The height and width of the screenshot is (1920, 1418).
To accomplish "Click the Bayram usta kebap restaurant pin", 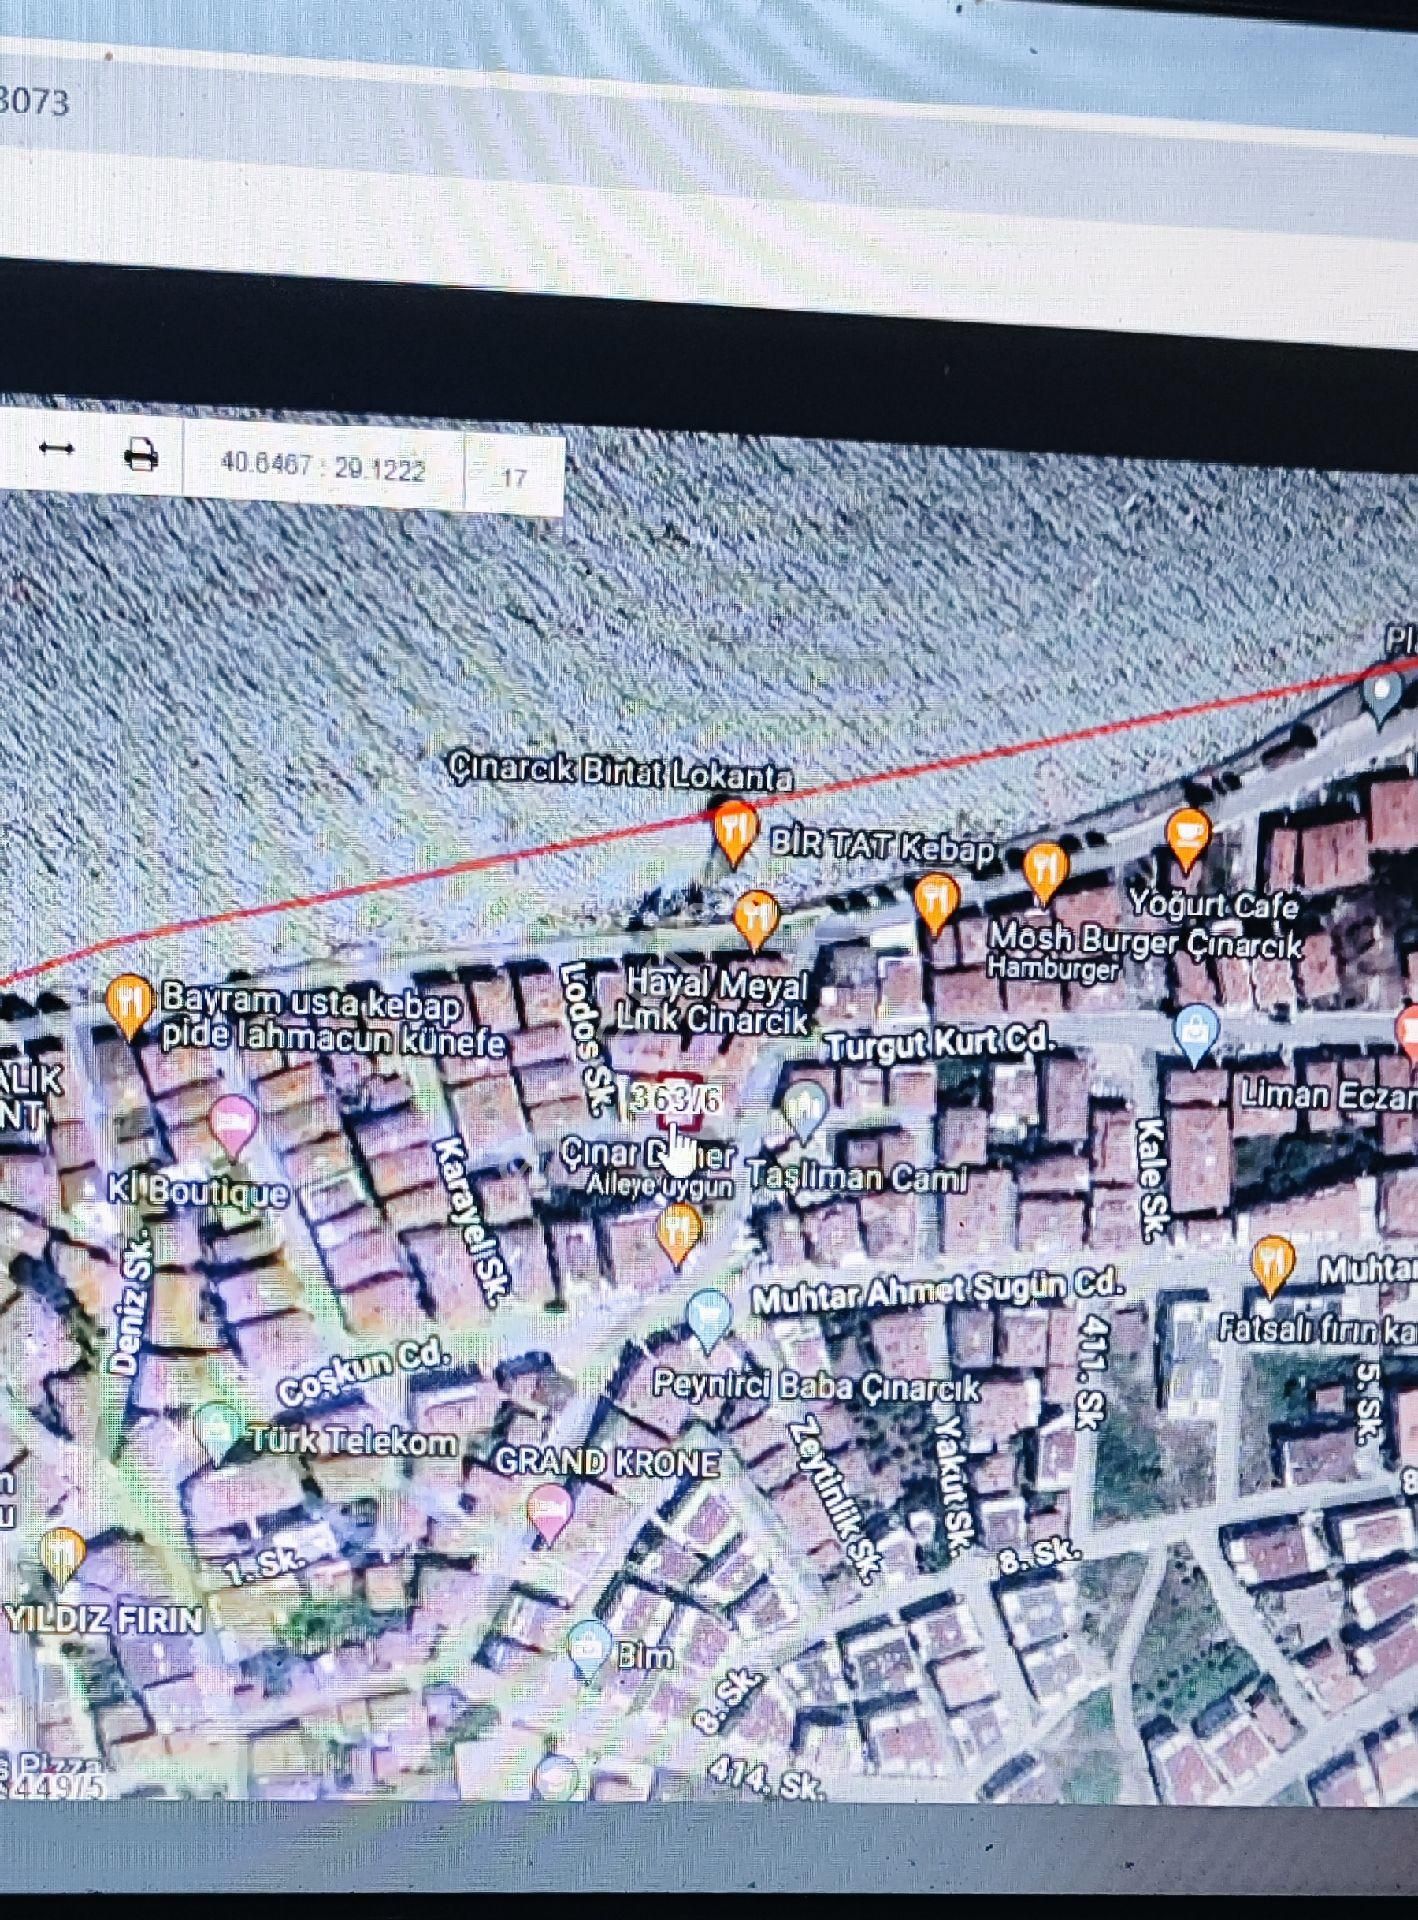I will 130,1005.
